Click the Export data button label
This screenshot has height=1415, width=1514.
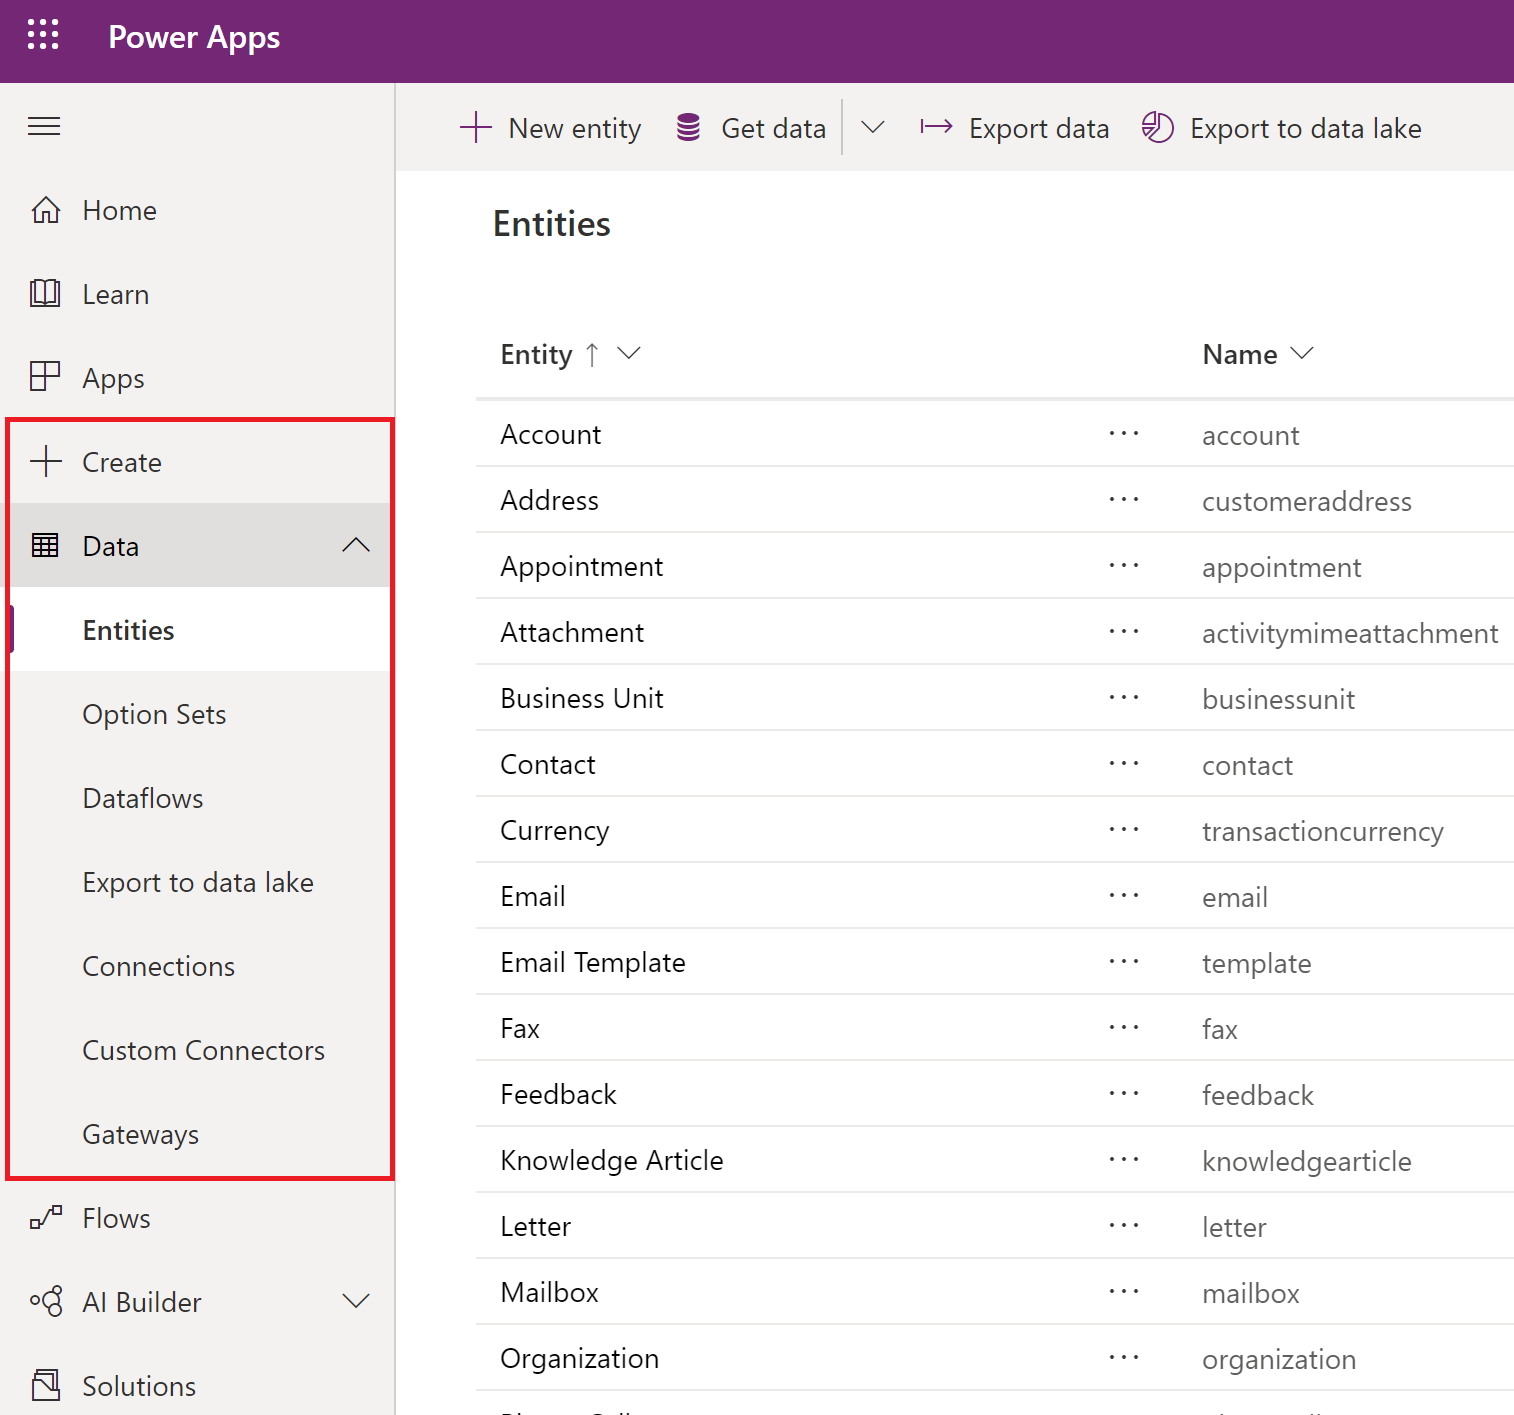(1039, 129)
